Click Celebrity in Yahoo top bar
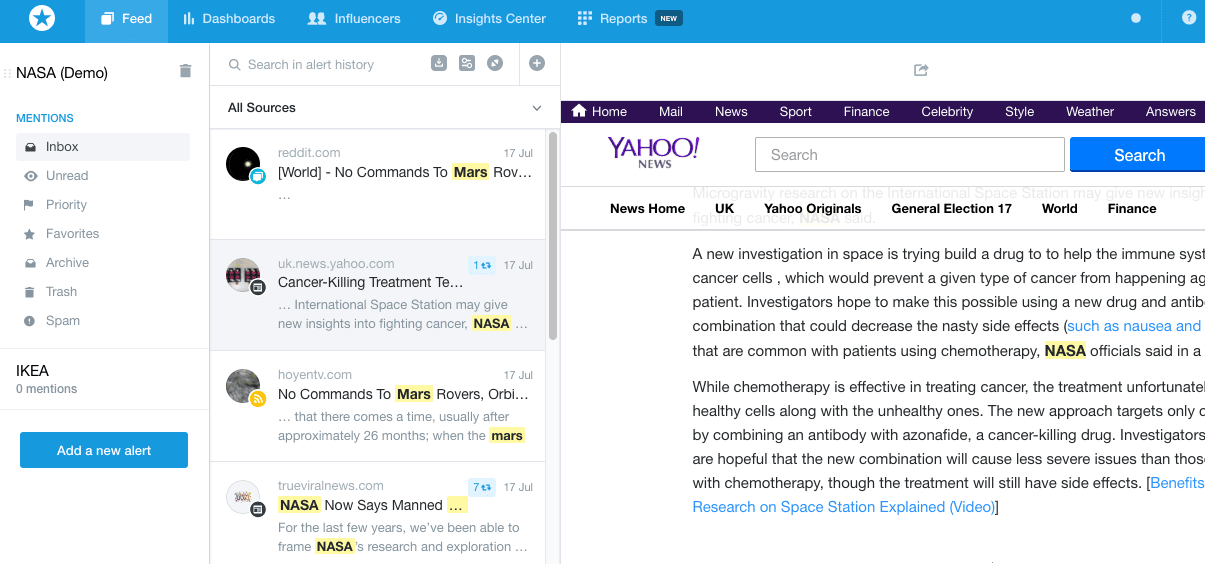 [947, 112]
